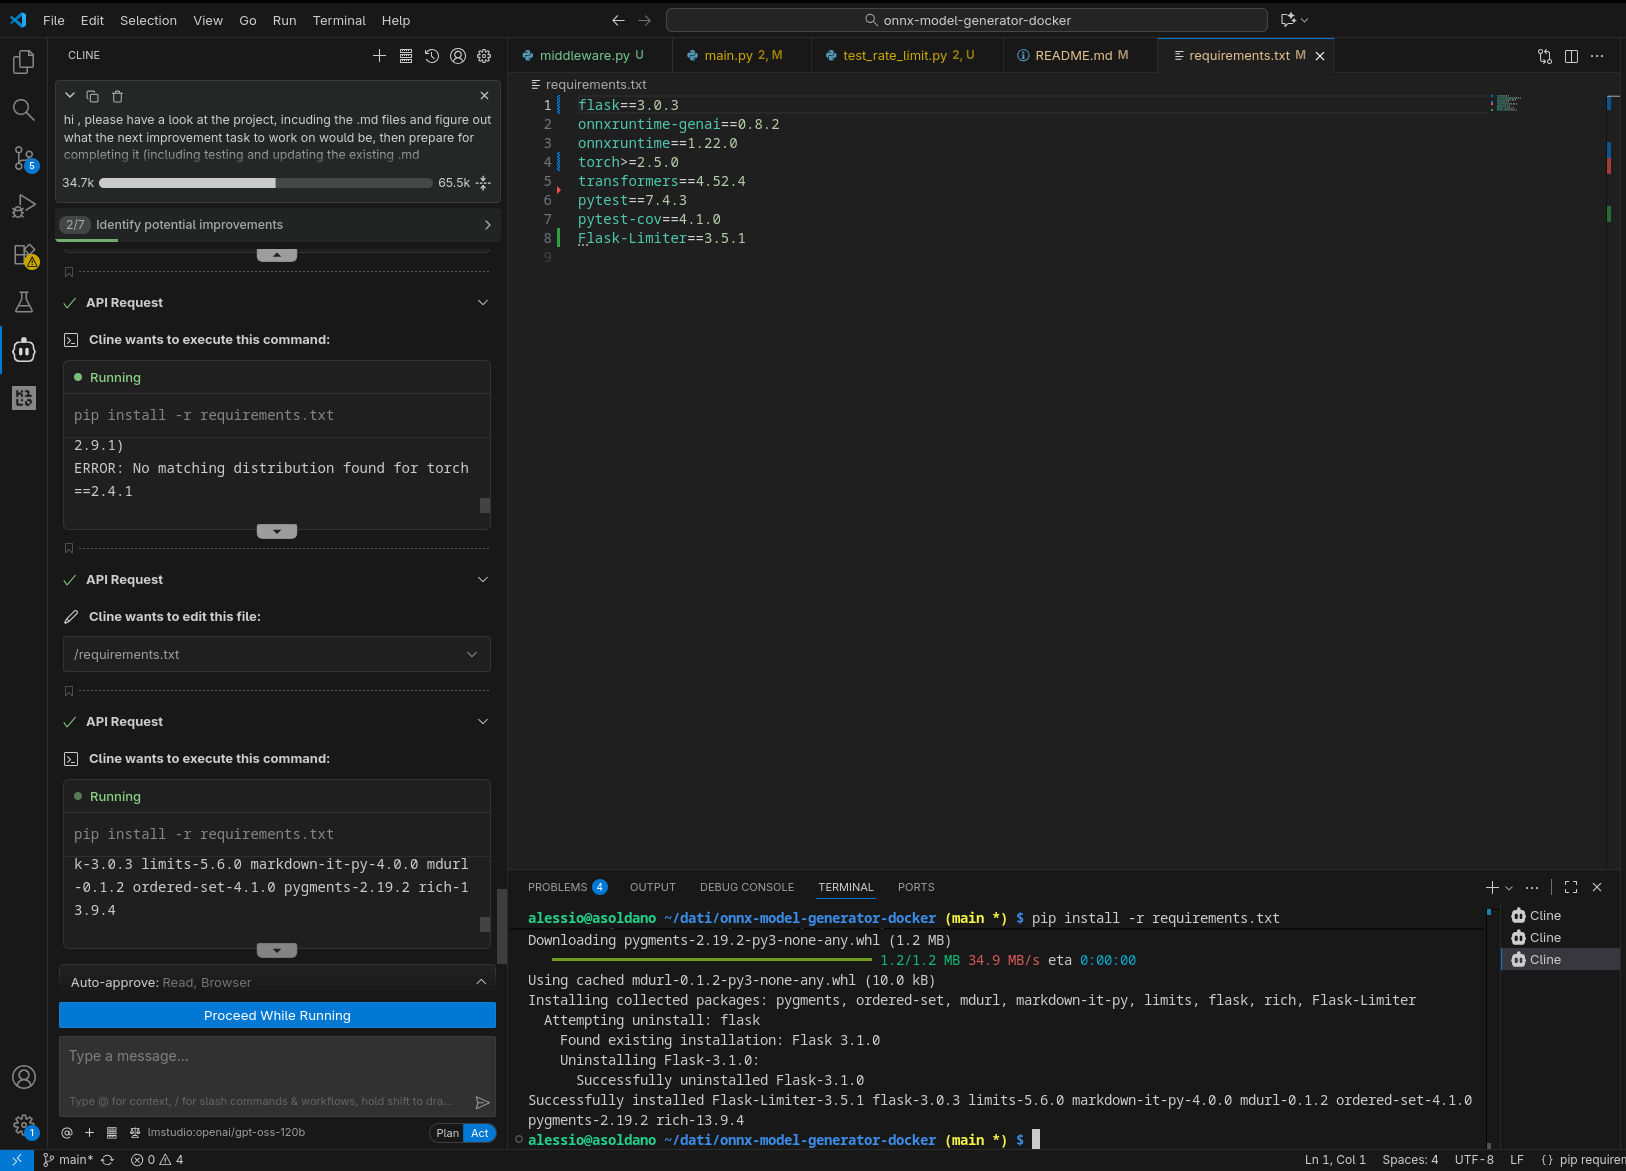The height and width of the screenshot is (1171, 1626).
Task: Start a new Cline task with plus icon
Action: click(x=379, y=56)
